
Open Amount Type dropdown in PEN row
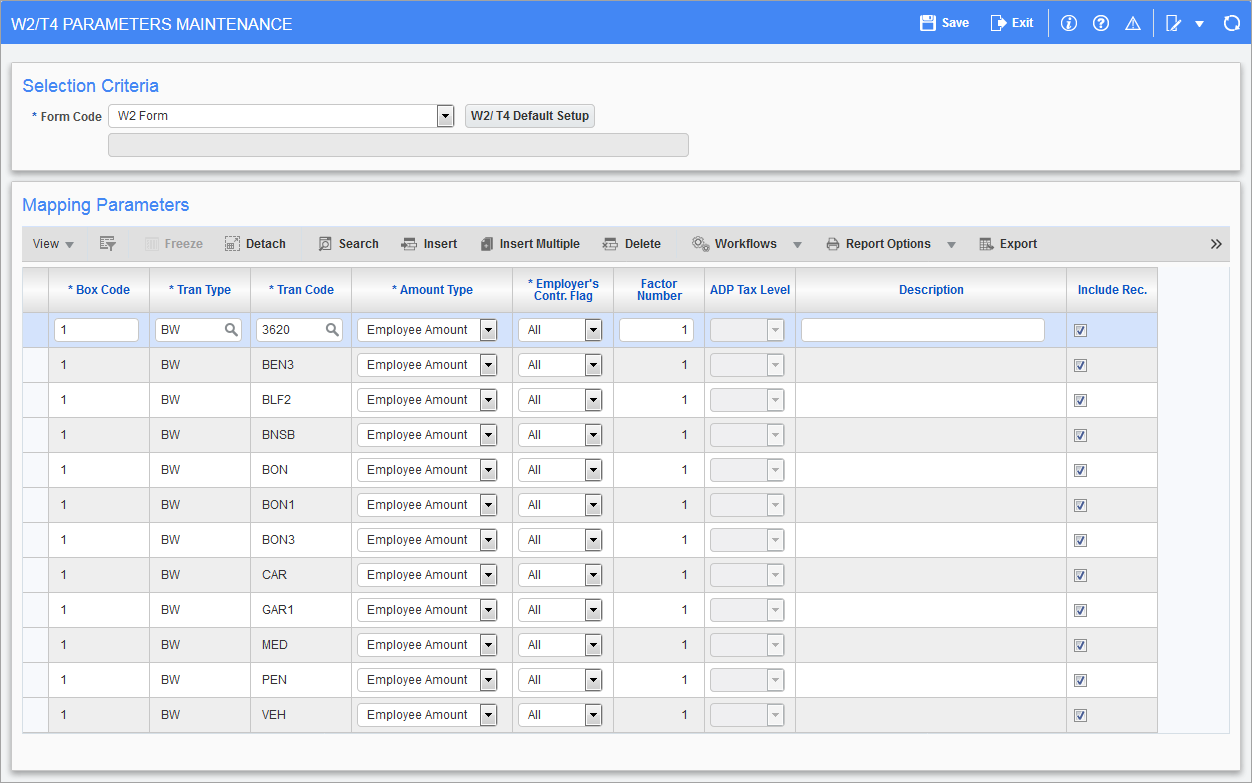pyautogui.click(x=488, y=680)
